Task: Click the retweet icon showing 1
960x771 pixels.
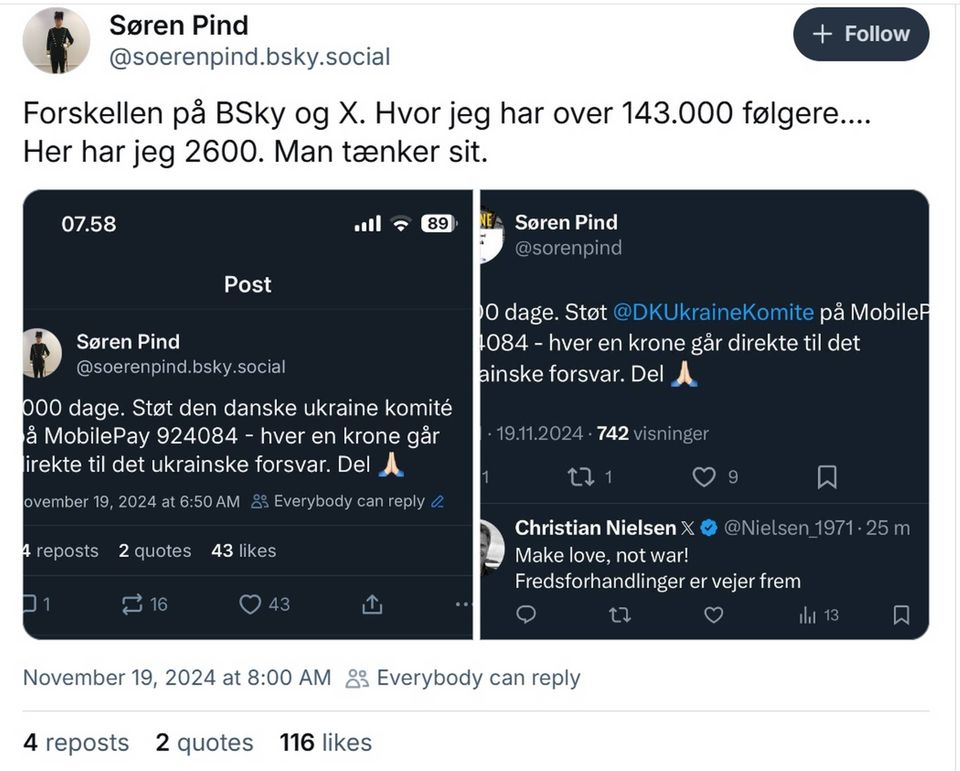Action: pyautogui.click(x=581, y=477)
